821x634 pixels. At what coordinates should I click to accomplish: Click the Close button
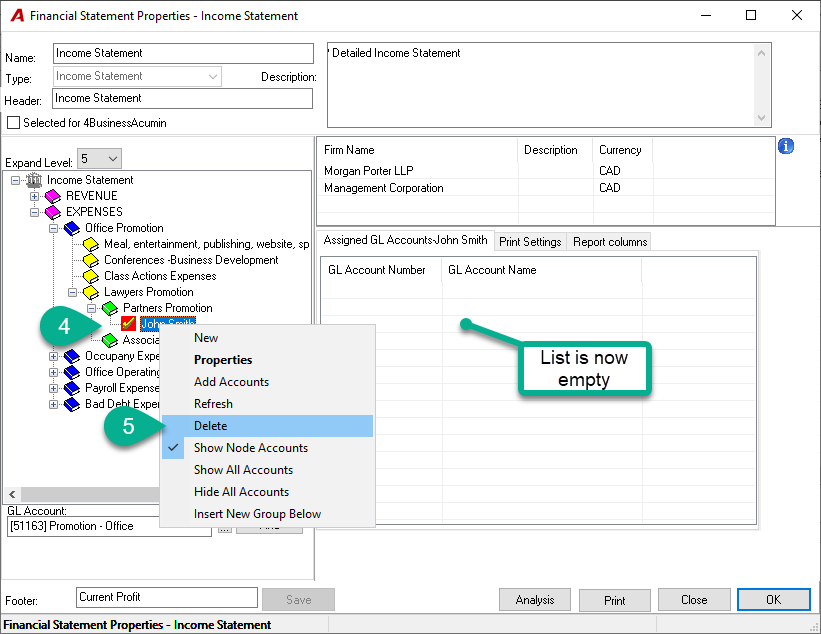pos(694,600)
